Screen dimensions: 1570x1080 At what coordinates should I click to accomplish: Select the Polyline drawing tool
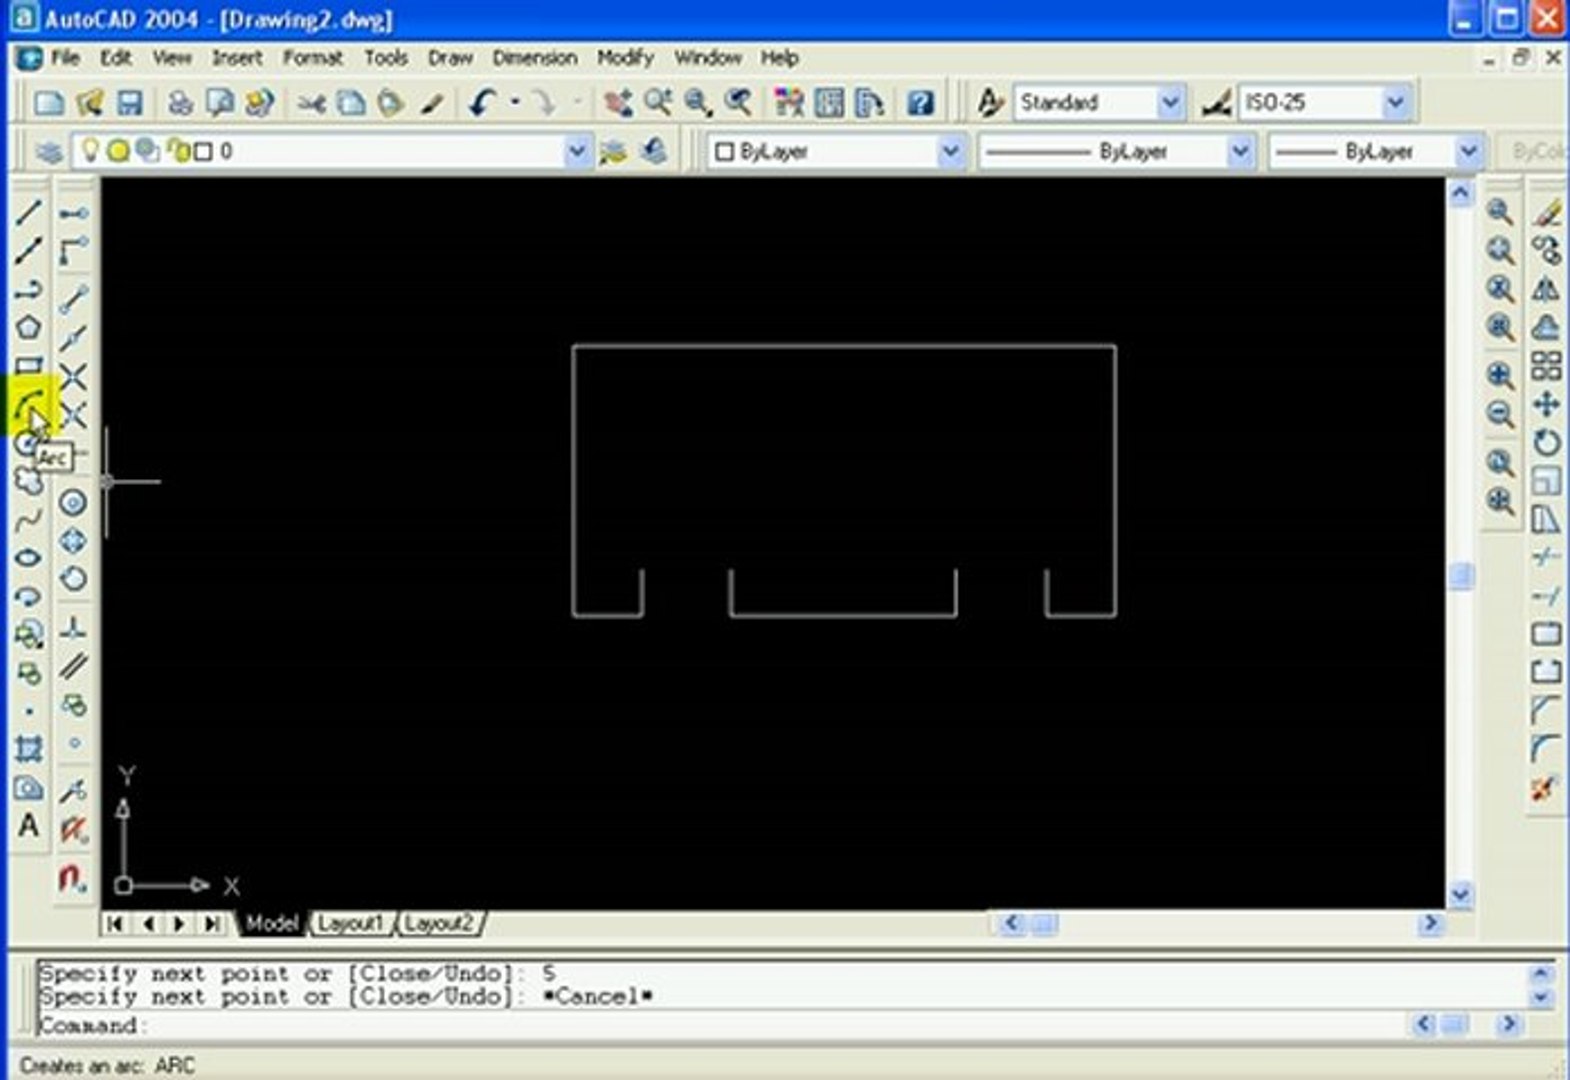pos(28,290)
